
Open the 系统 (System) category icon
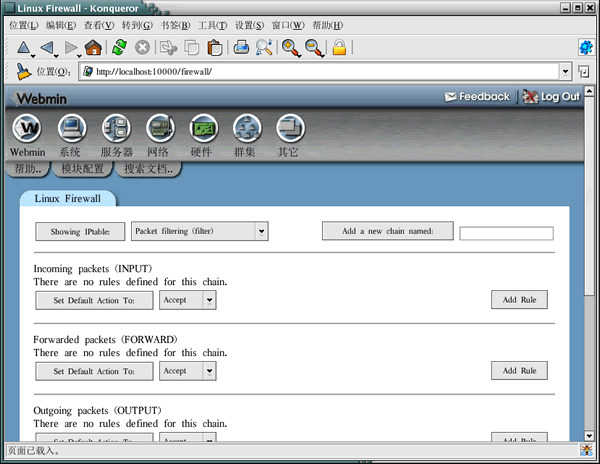coord(72,128)
